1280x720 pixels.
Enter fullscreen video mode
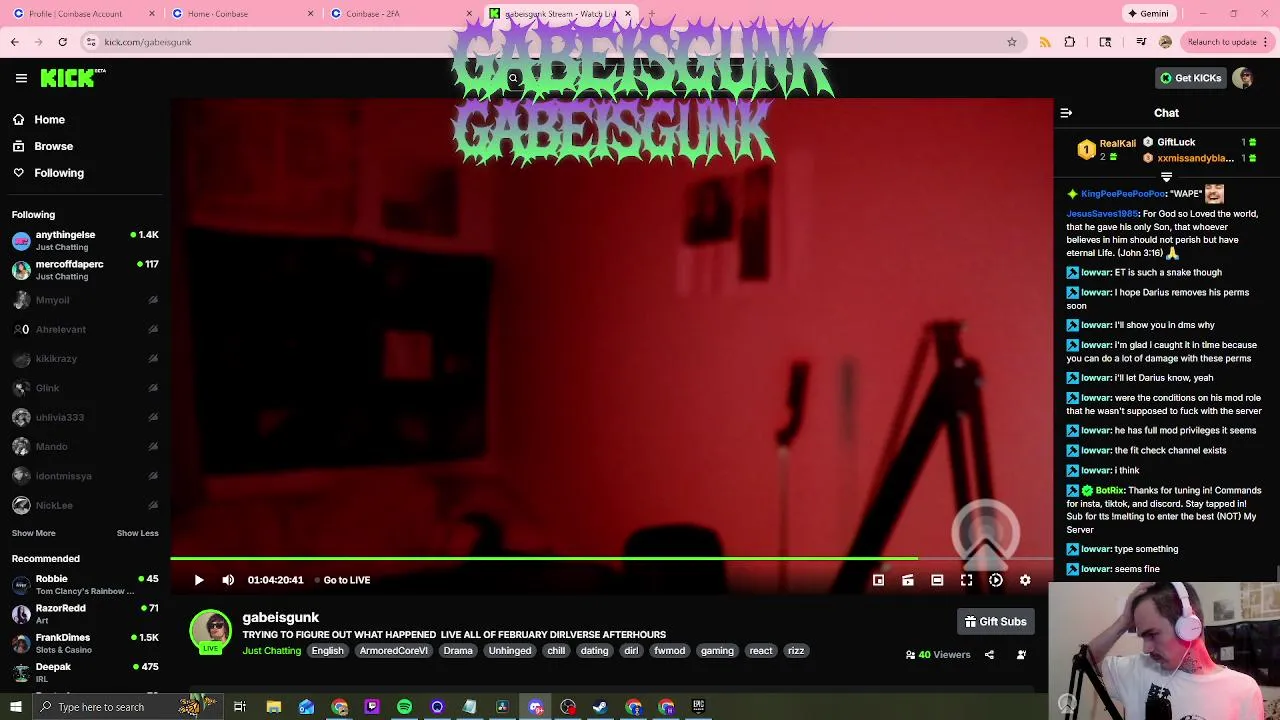966,580
